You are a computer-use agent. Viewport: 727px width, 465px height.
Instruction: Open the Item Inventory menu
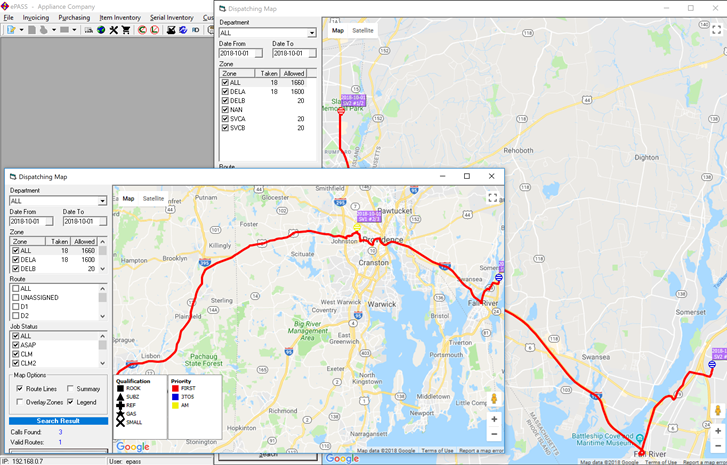click(120, 18)
